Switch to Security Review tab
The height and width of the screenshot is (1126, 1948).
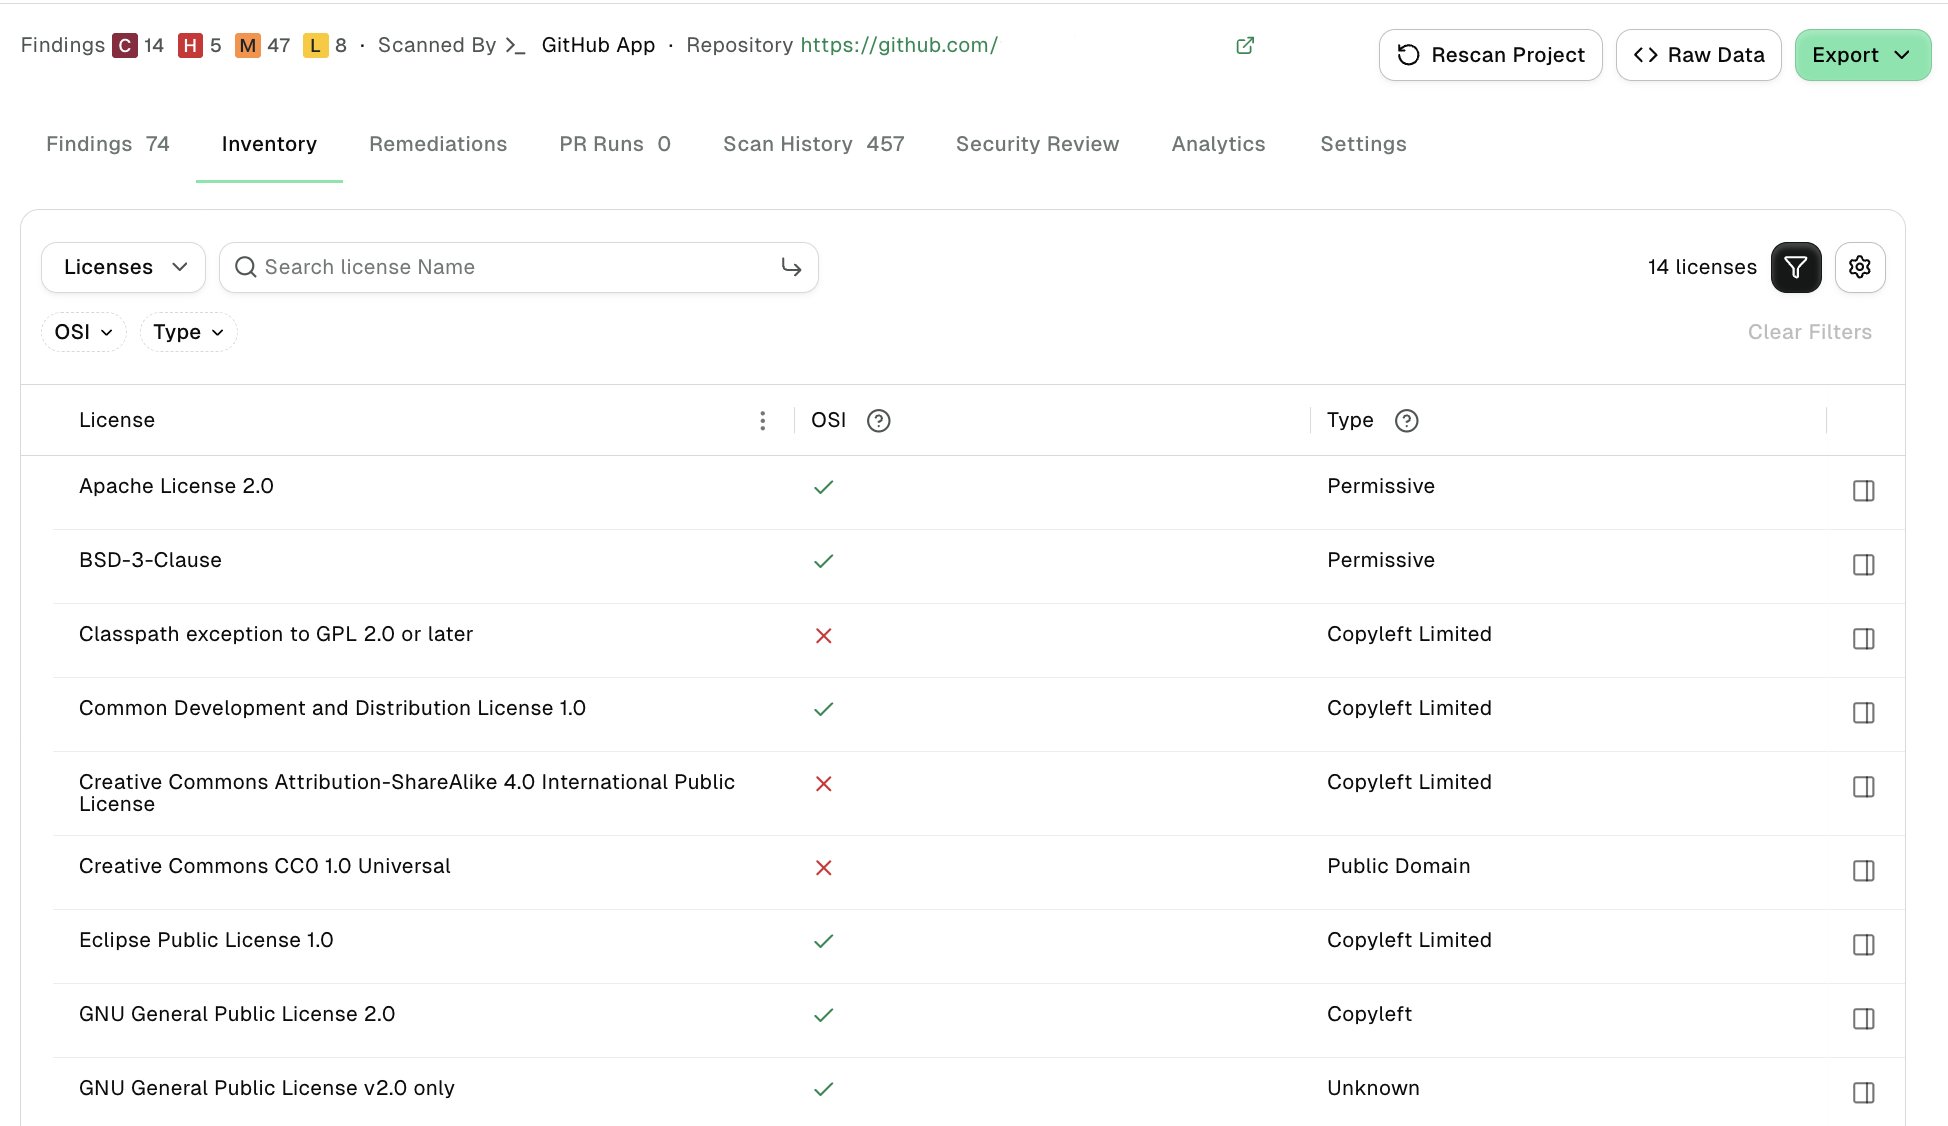1037,144
